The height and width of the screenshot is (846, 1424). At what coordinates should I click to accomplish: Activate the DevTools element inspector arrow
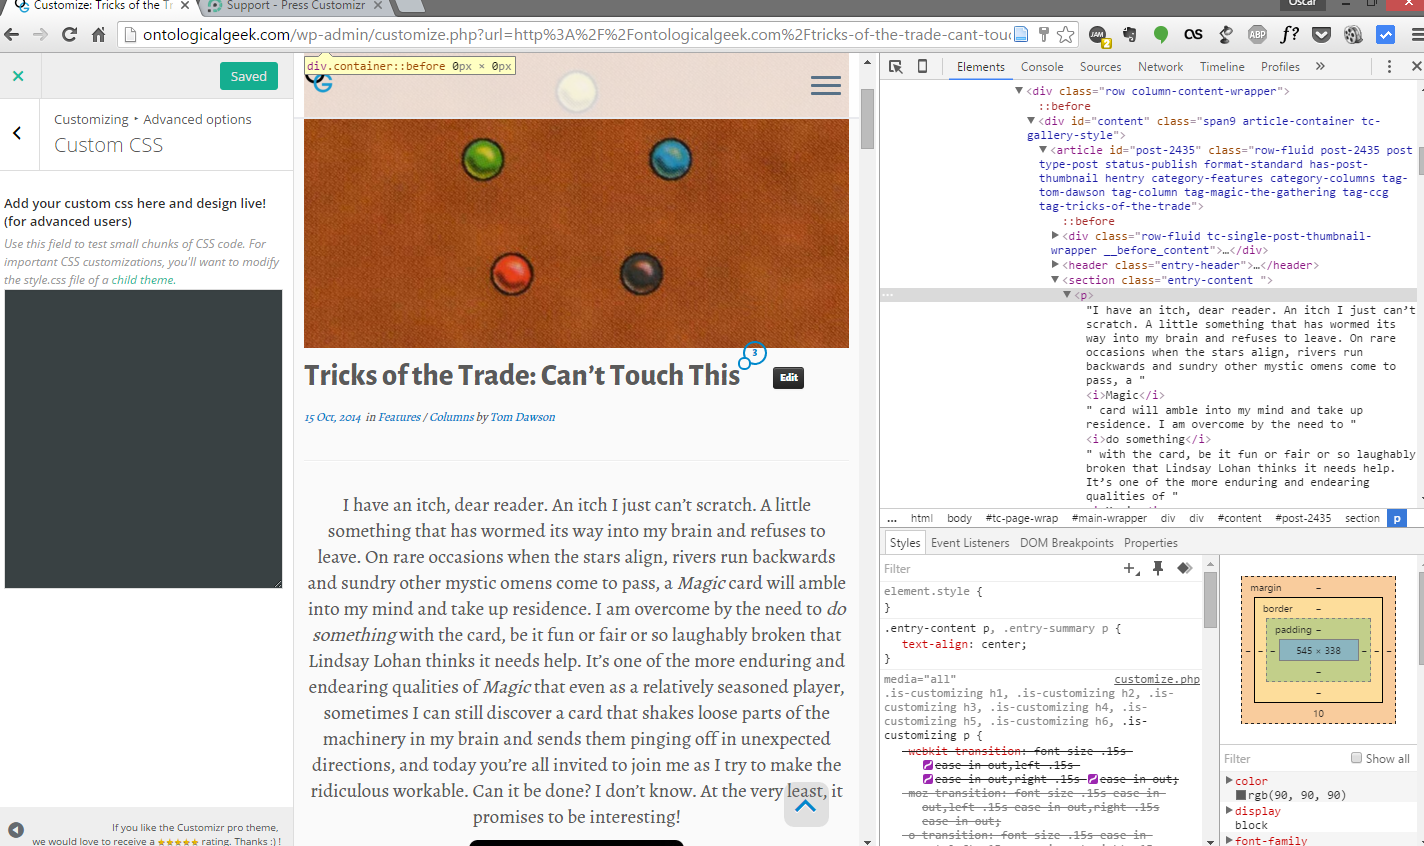pos(895,66)
